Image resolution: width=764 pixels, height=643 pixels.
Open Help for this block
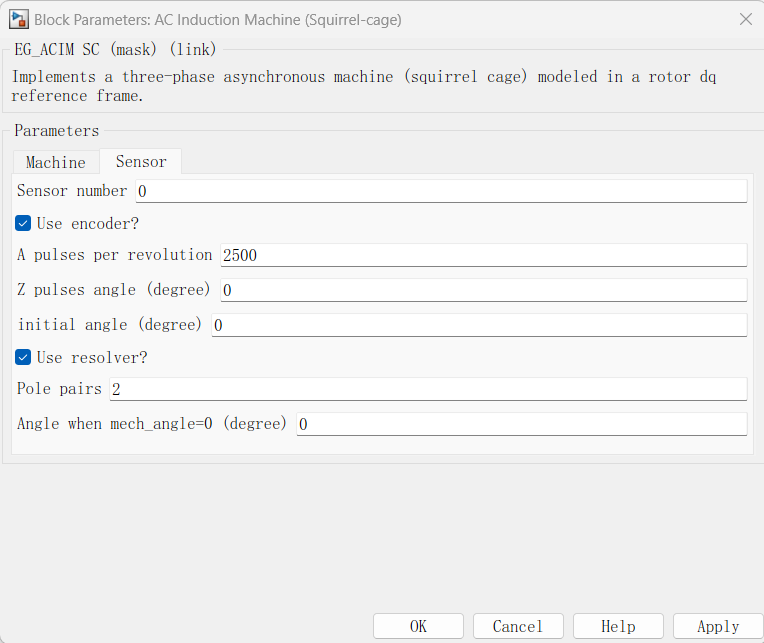[x=618, y=626]
